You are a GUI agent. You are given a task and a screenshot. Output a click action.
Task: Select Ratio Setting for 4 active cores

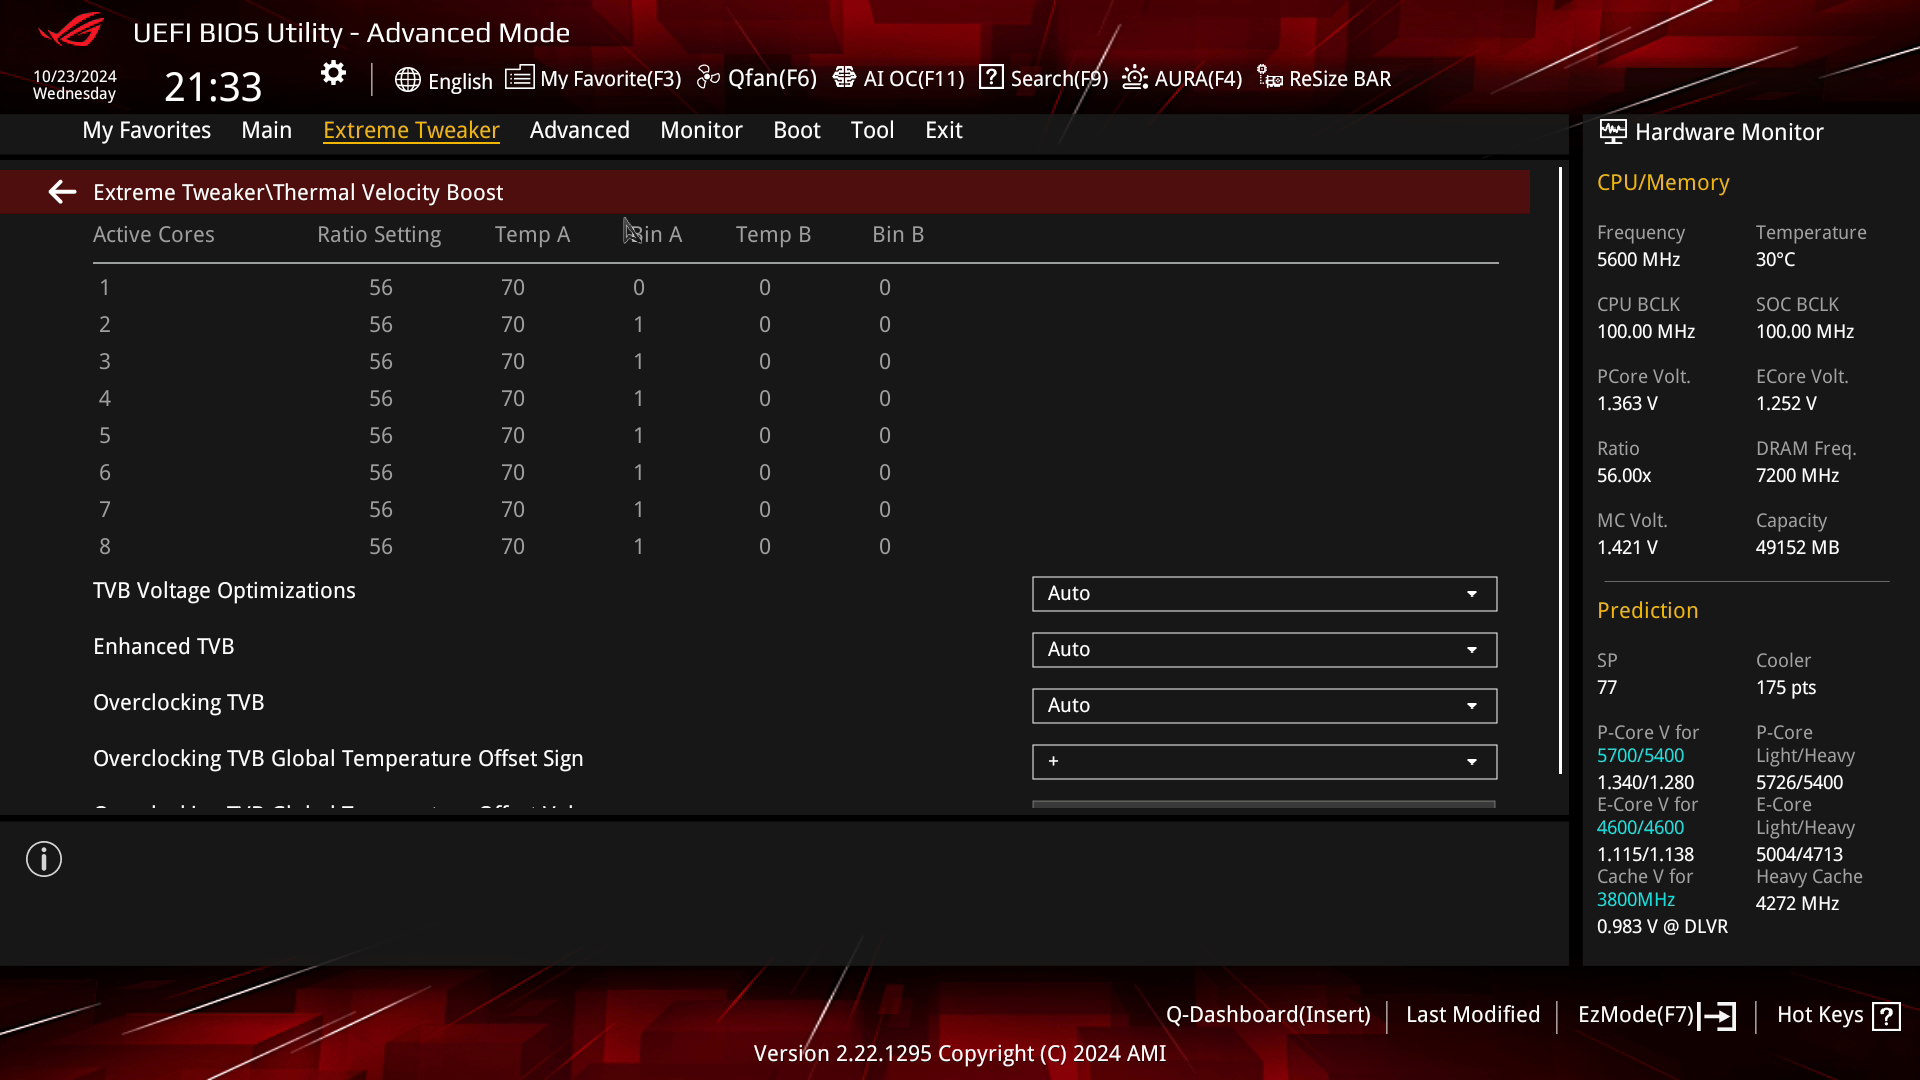[381, 398]
